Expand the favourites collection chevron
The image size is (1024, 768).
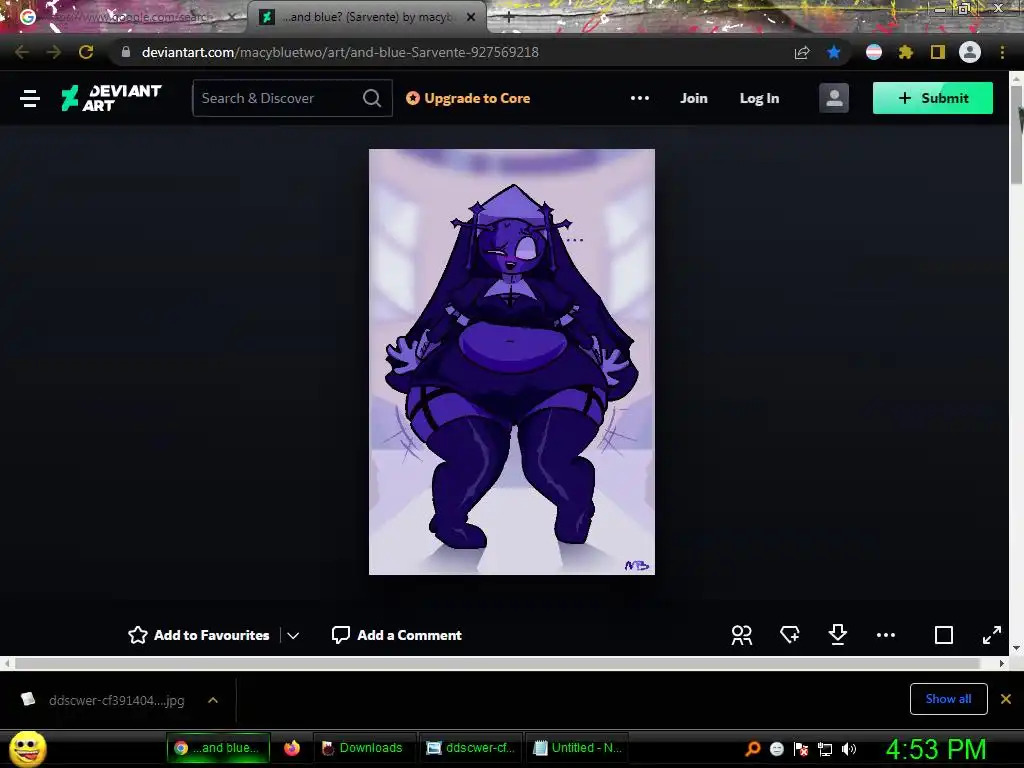pos(293,635)
